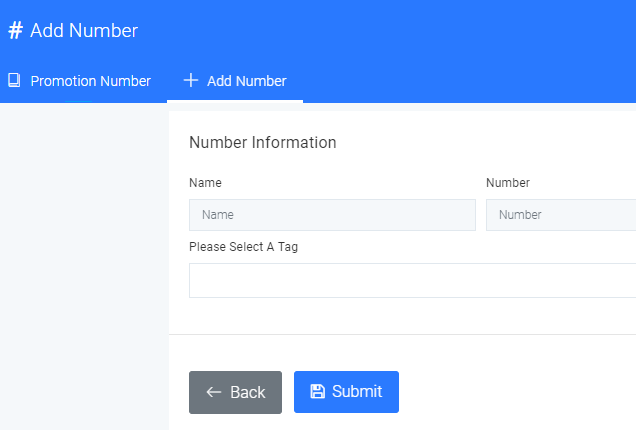Focus the Name input field
Viewport: 636px width, 430px height.
tap(332, 215)
